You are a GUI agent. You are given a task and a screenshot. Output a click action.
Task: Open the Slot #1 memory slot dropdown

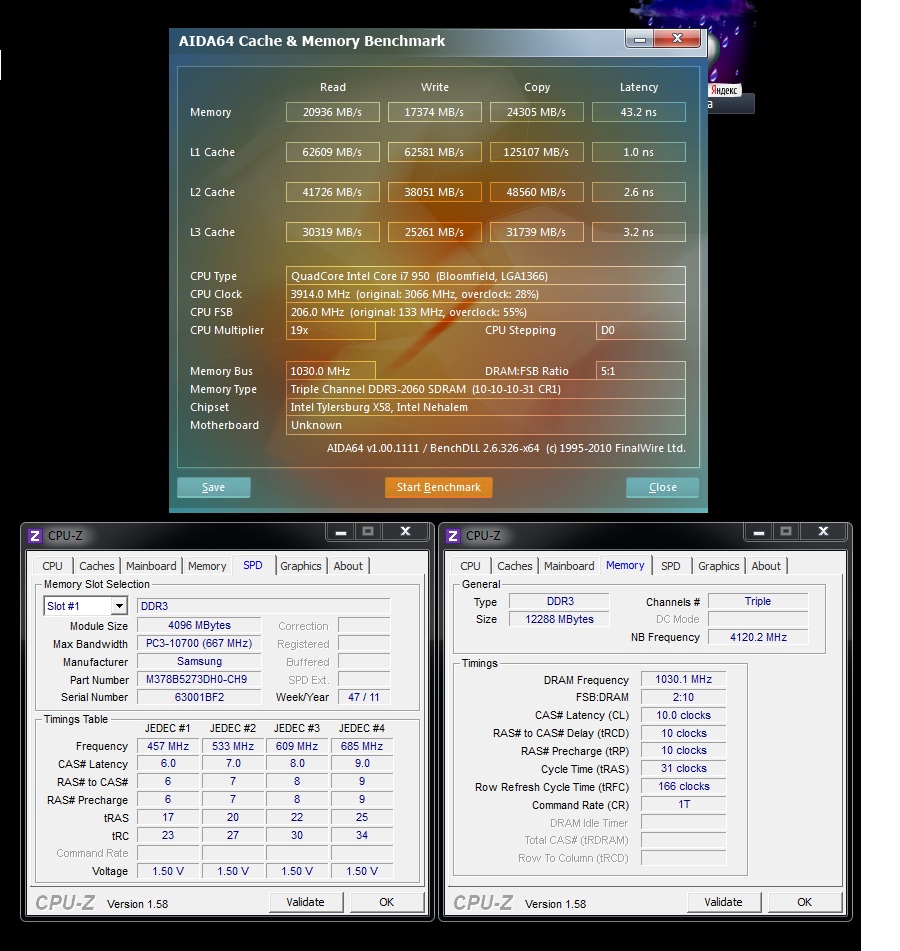click(x=119, y=606)
